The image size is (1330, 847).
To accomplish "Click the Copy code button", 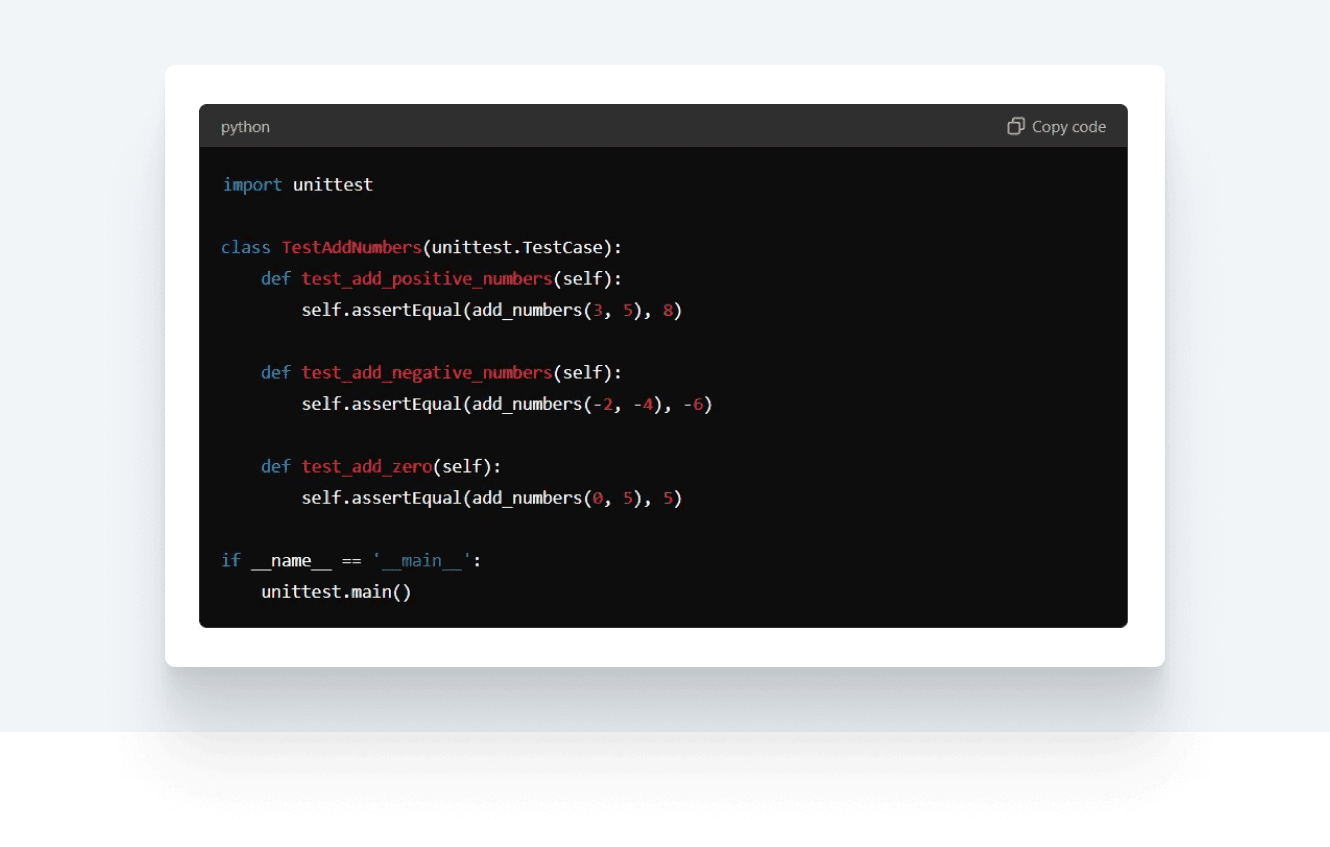I will (1056, 126).
